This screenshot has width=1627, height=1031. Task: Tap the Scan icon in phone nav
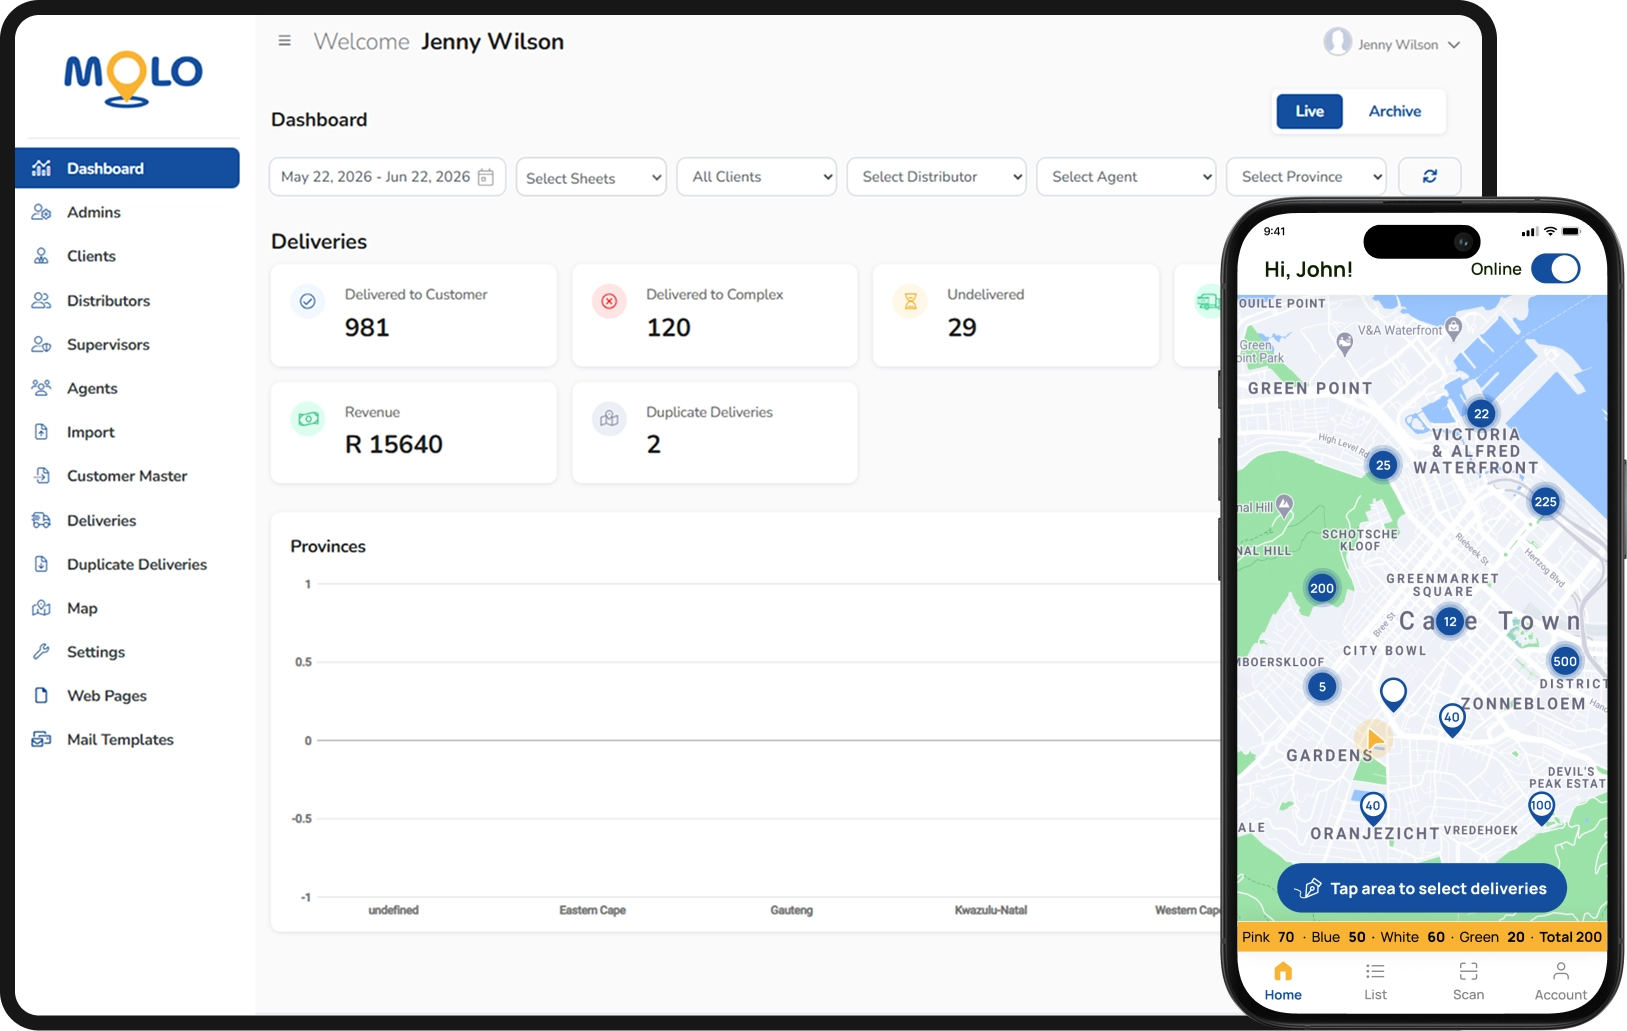pos(1468,971)
